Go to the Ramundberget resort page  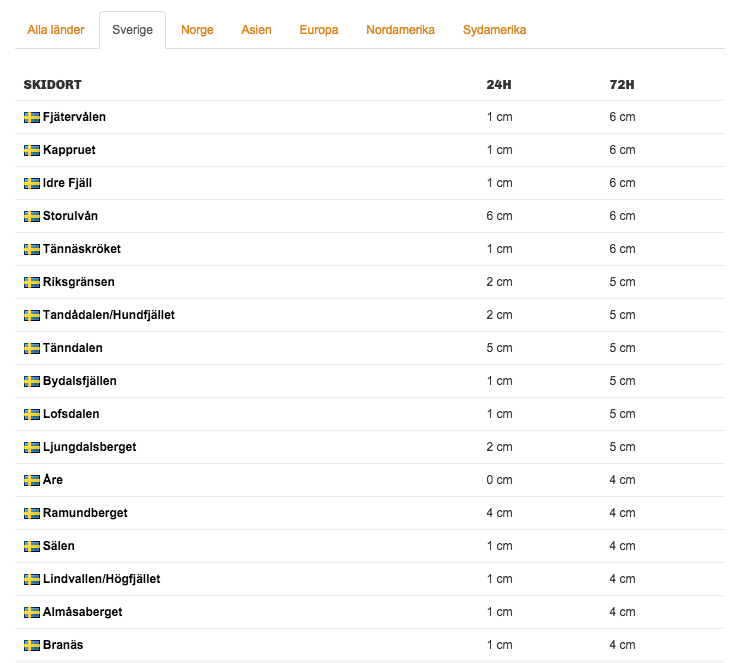click(85, 513)
